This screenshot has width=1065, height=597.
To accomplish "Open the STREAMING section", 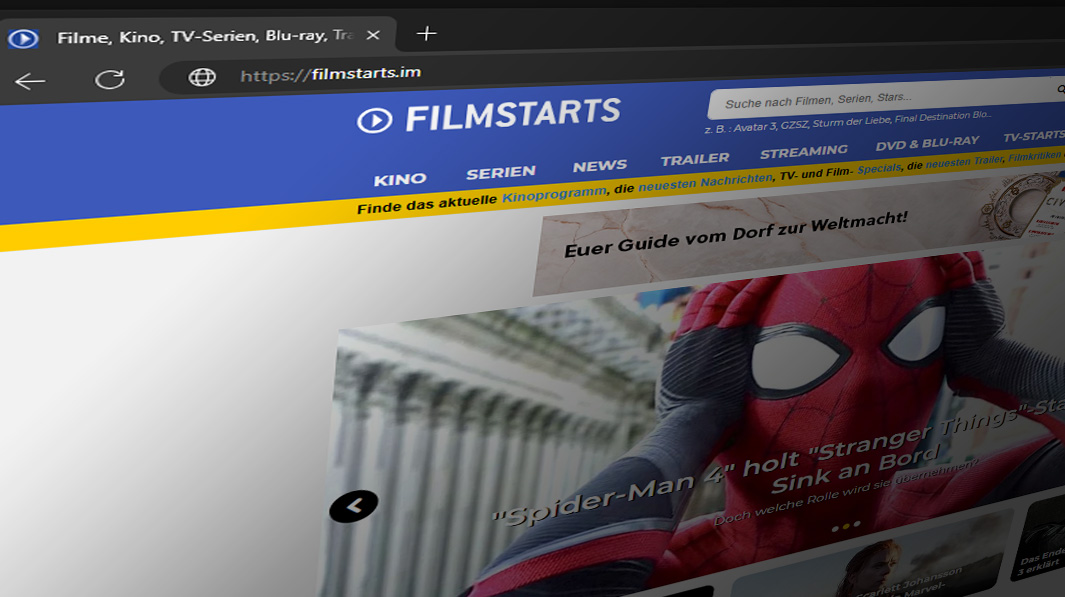I will 804,151.
